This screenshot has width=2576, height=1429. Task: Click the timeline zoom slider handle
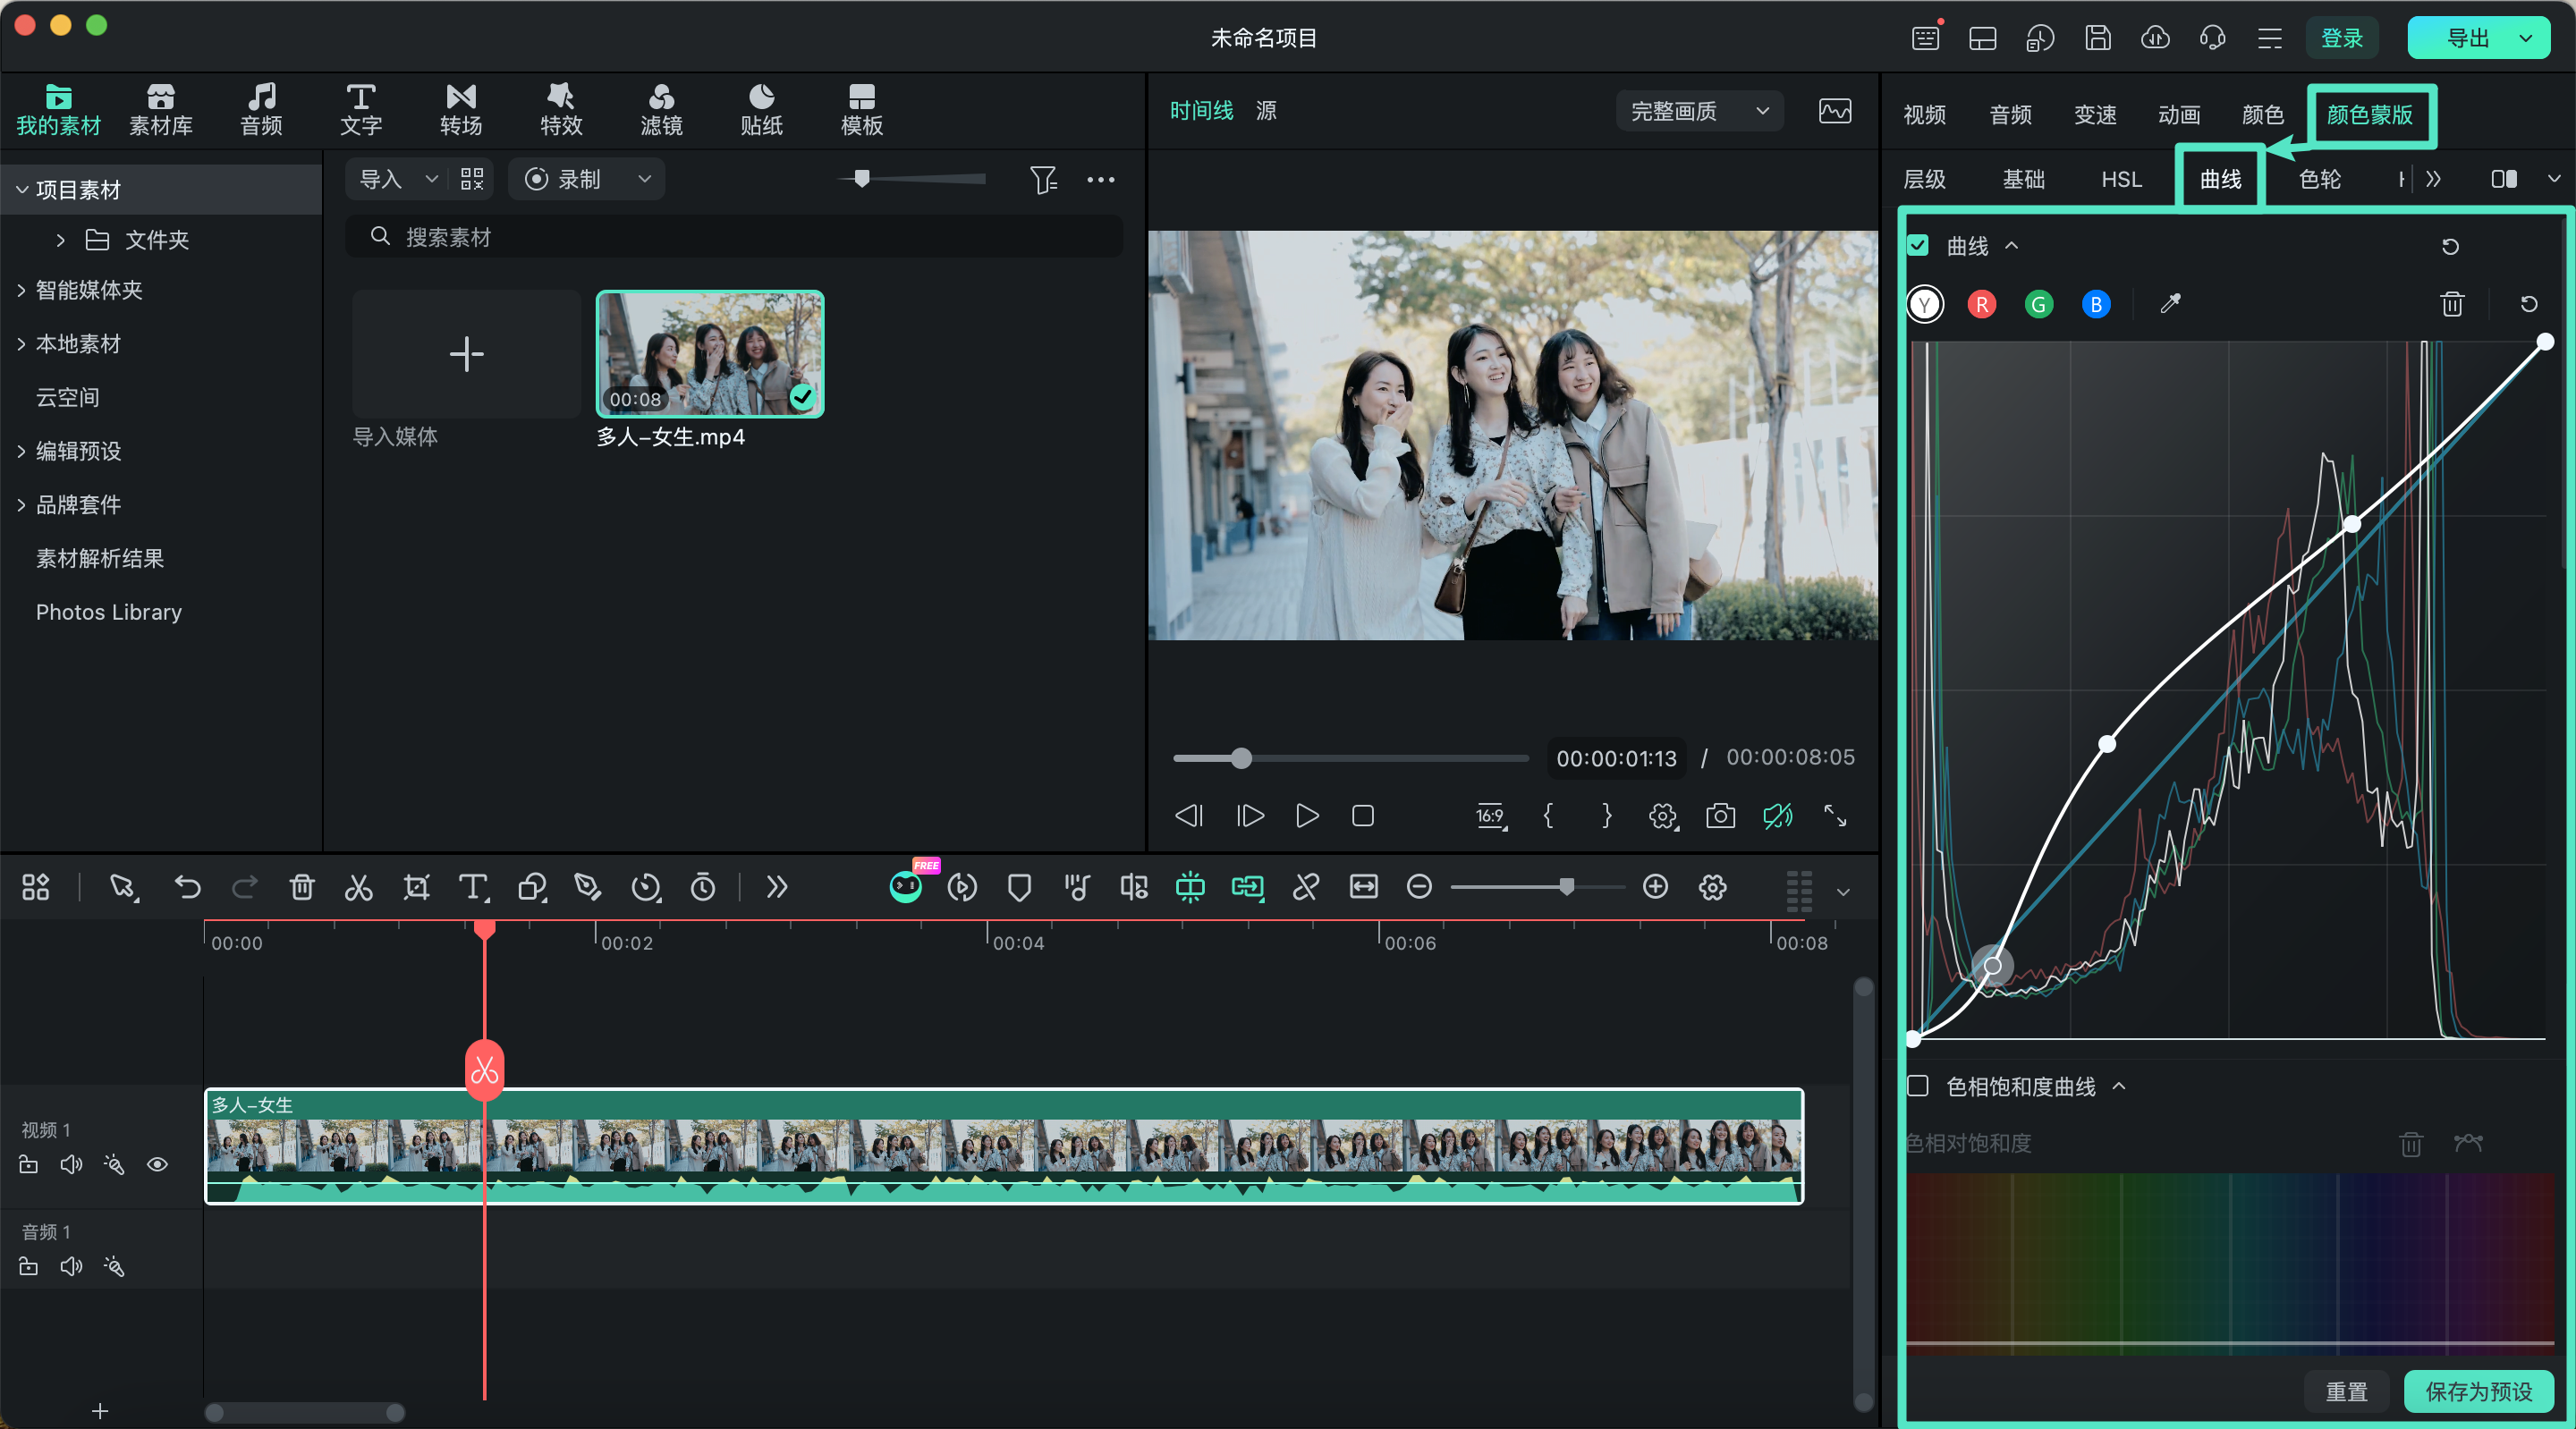(1566, 887)
